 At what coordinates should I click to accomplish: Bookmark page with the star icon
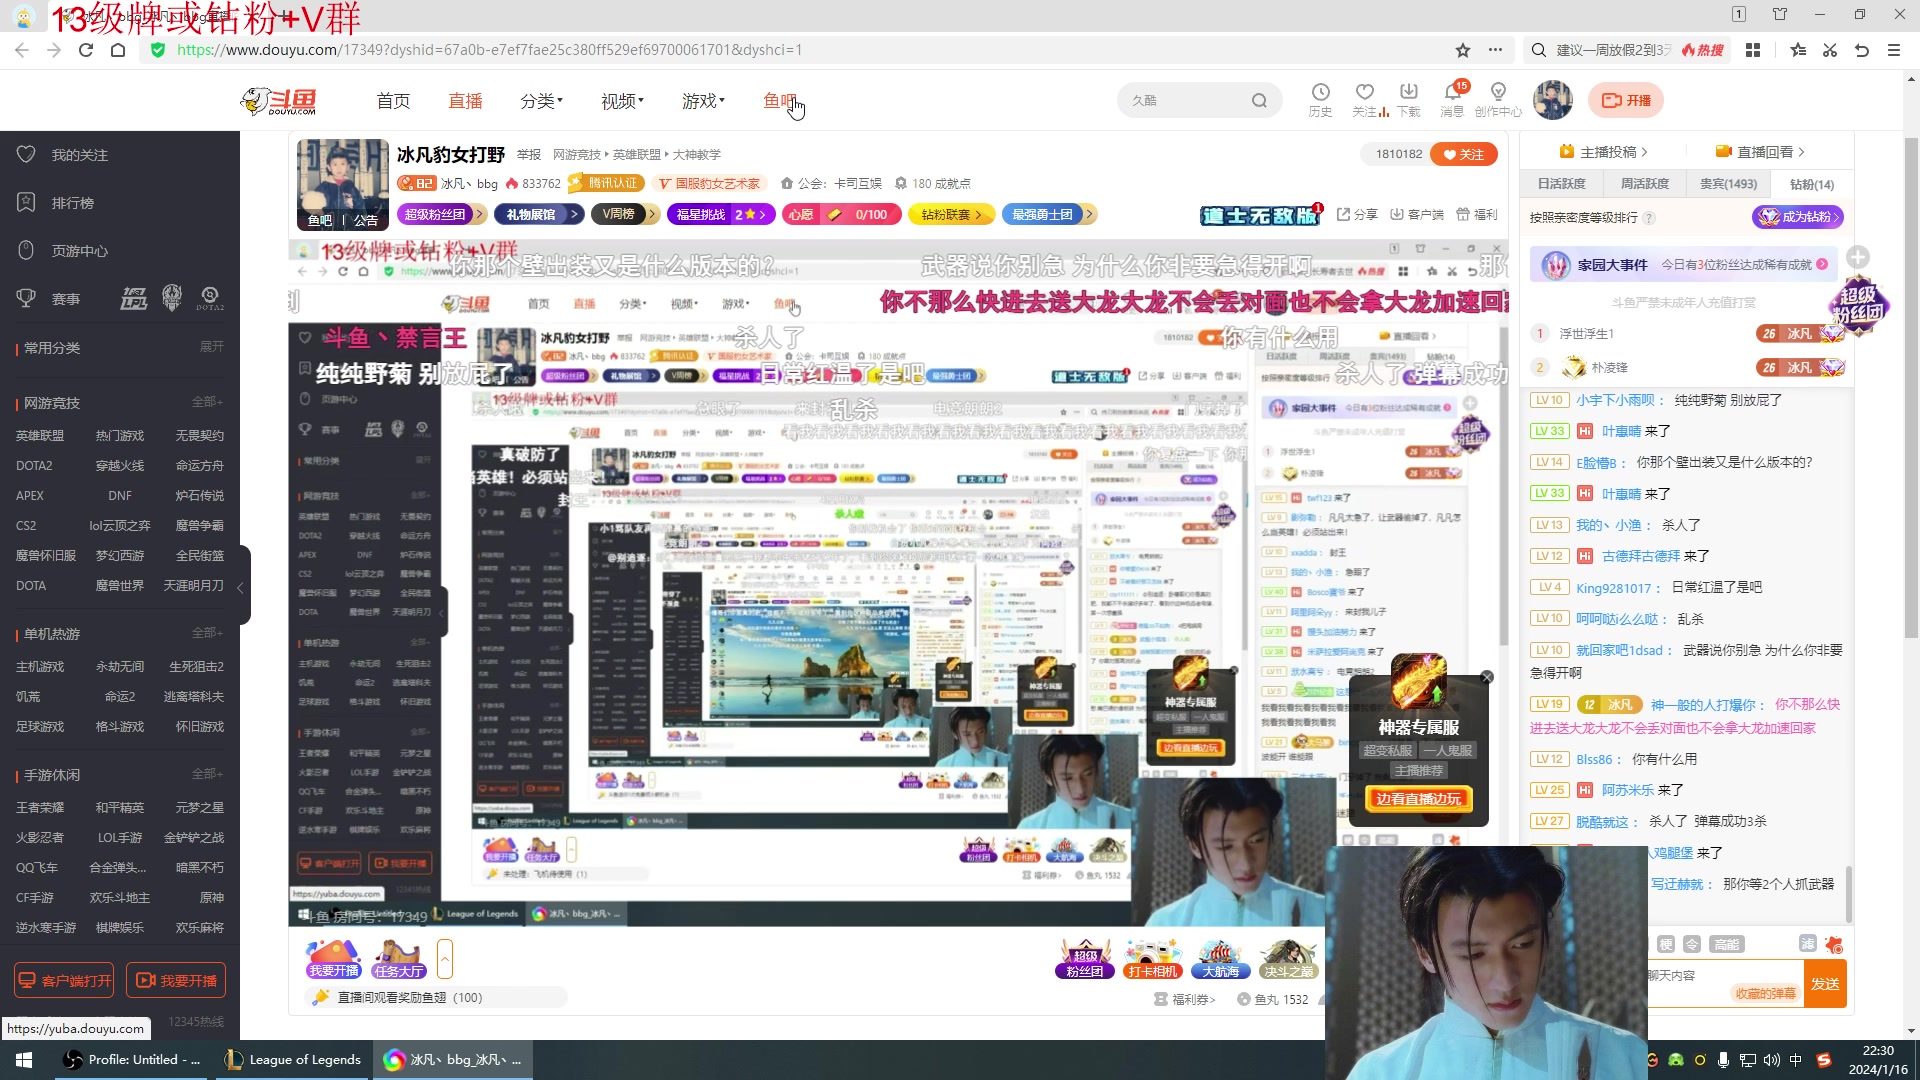[1463, 50]
